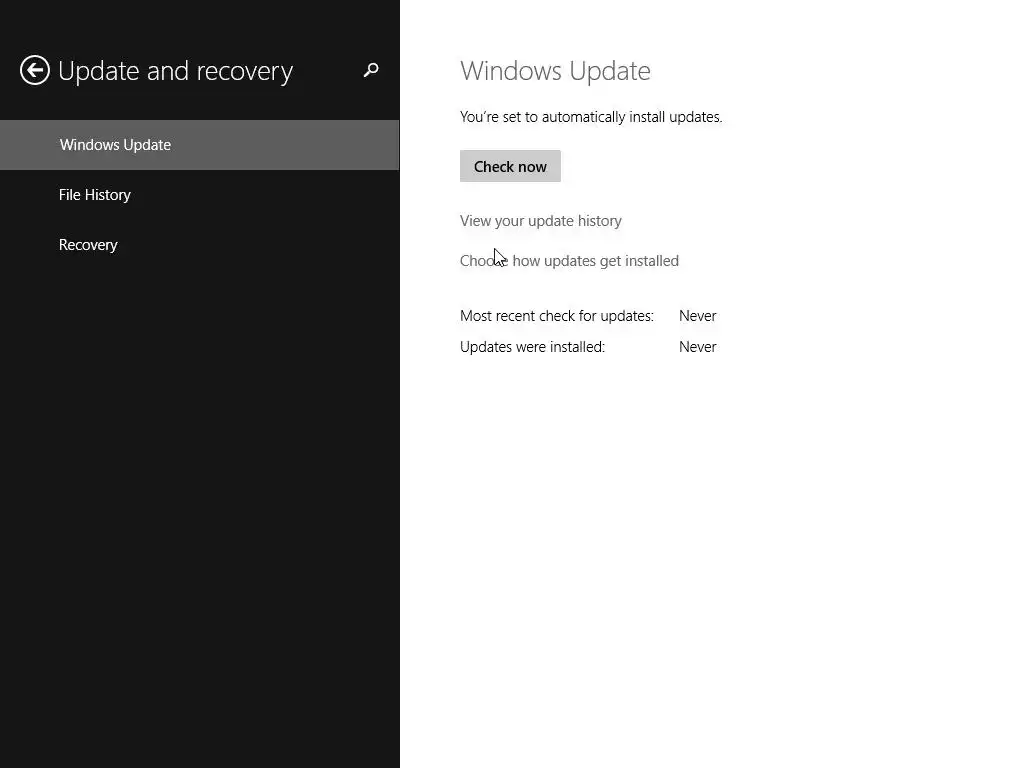
Task: Click 'Most recent check for updates:' label
Action: (x=557, y=316)
